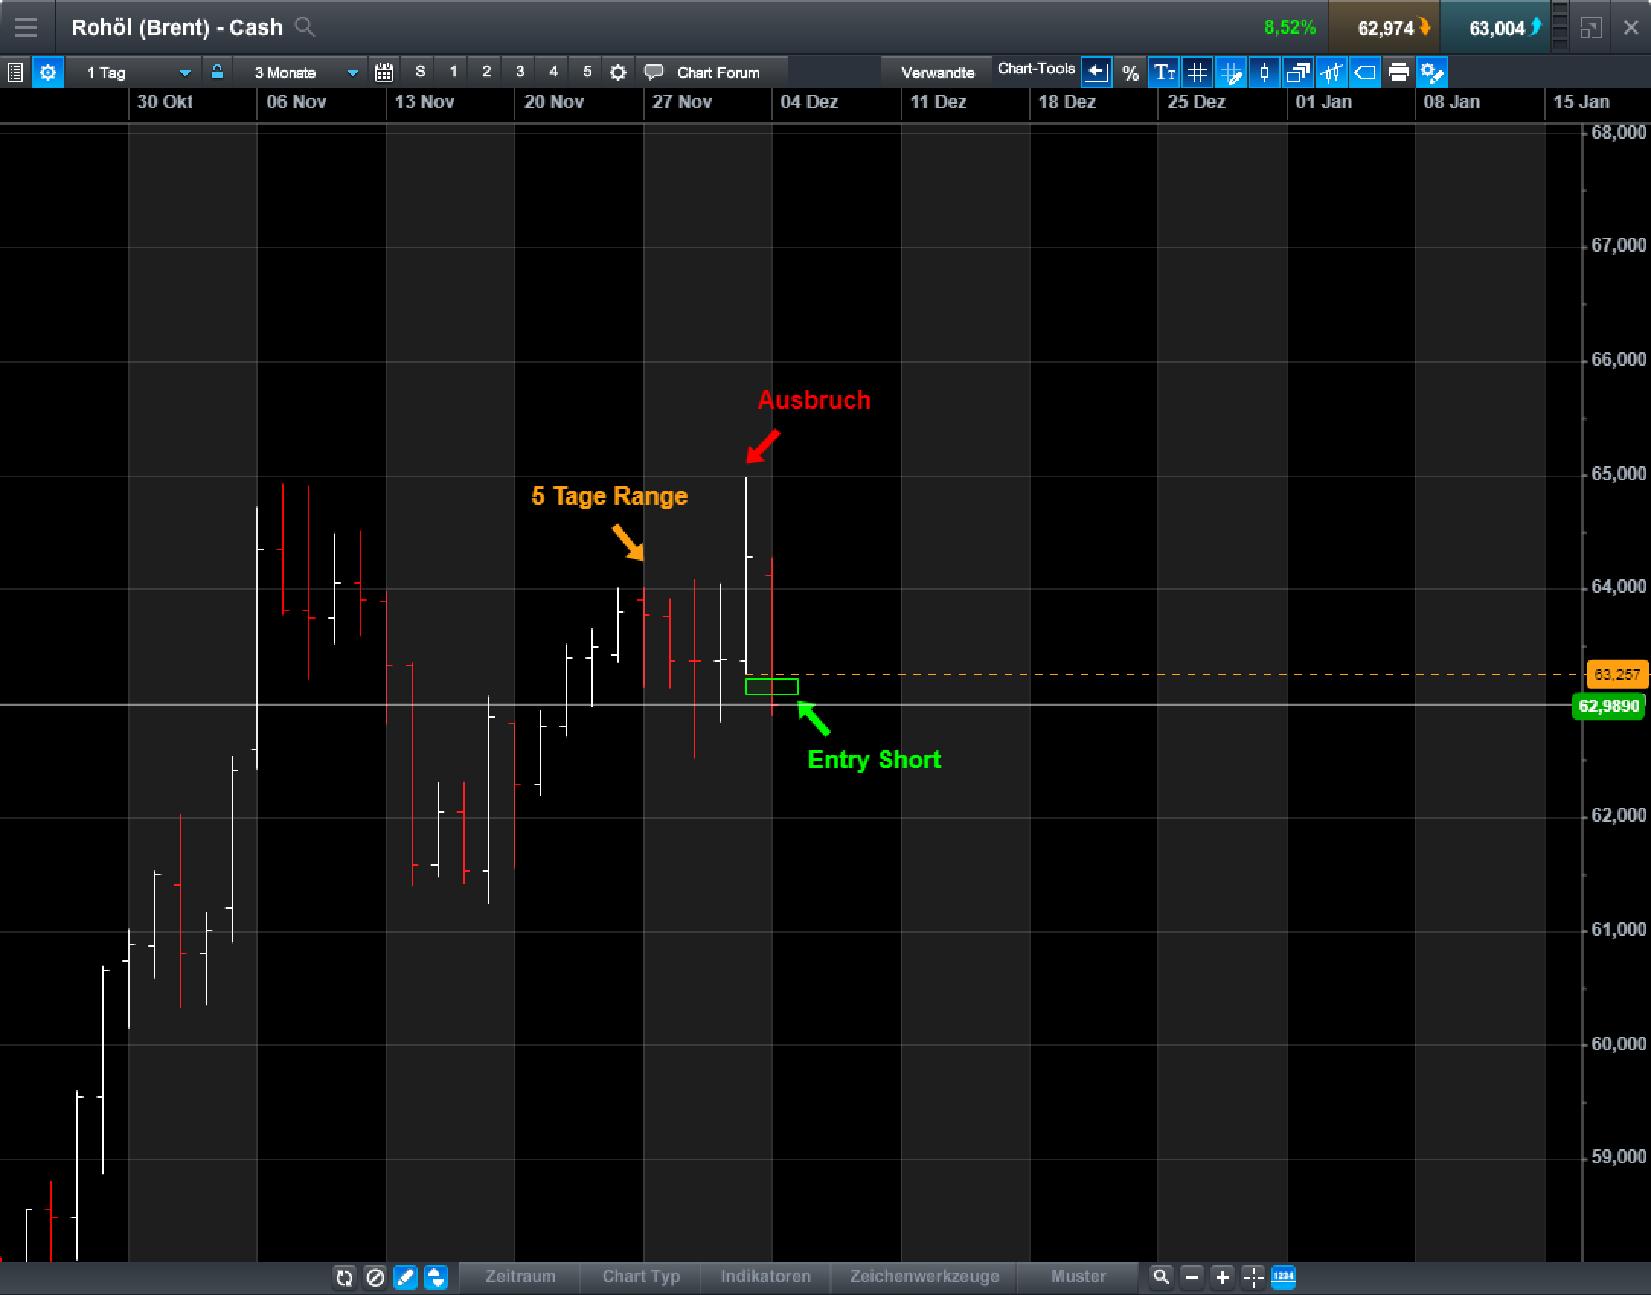Viewport: 1651px width, 1295px height.
Task: Click the grid display icon
Action: point(1197,71)
